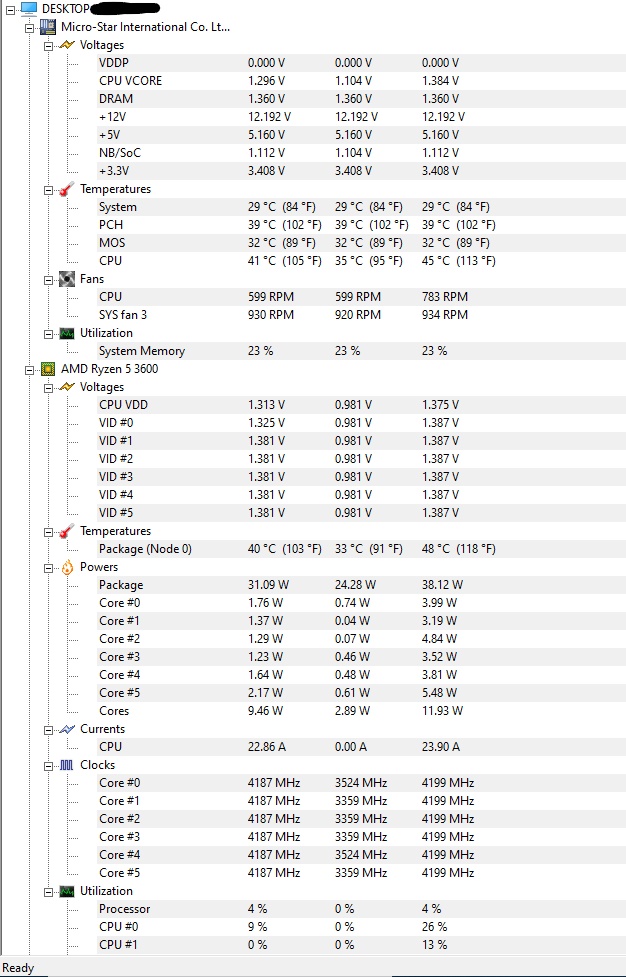The image size is (626, 977).
Task: Click the Temperatures thermometer icon under Micro-Star
Action: coord(65,189)
